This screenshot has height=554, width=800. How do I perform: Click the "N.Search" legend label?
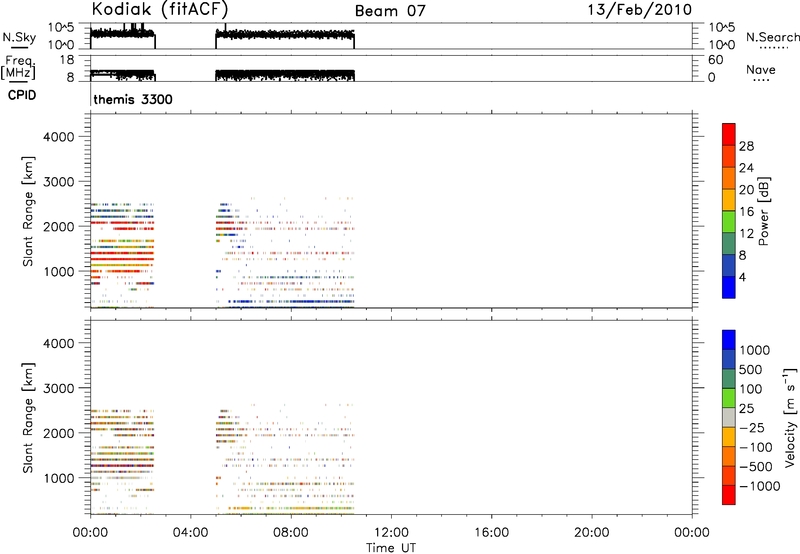[x=773, y=37]
